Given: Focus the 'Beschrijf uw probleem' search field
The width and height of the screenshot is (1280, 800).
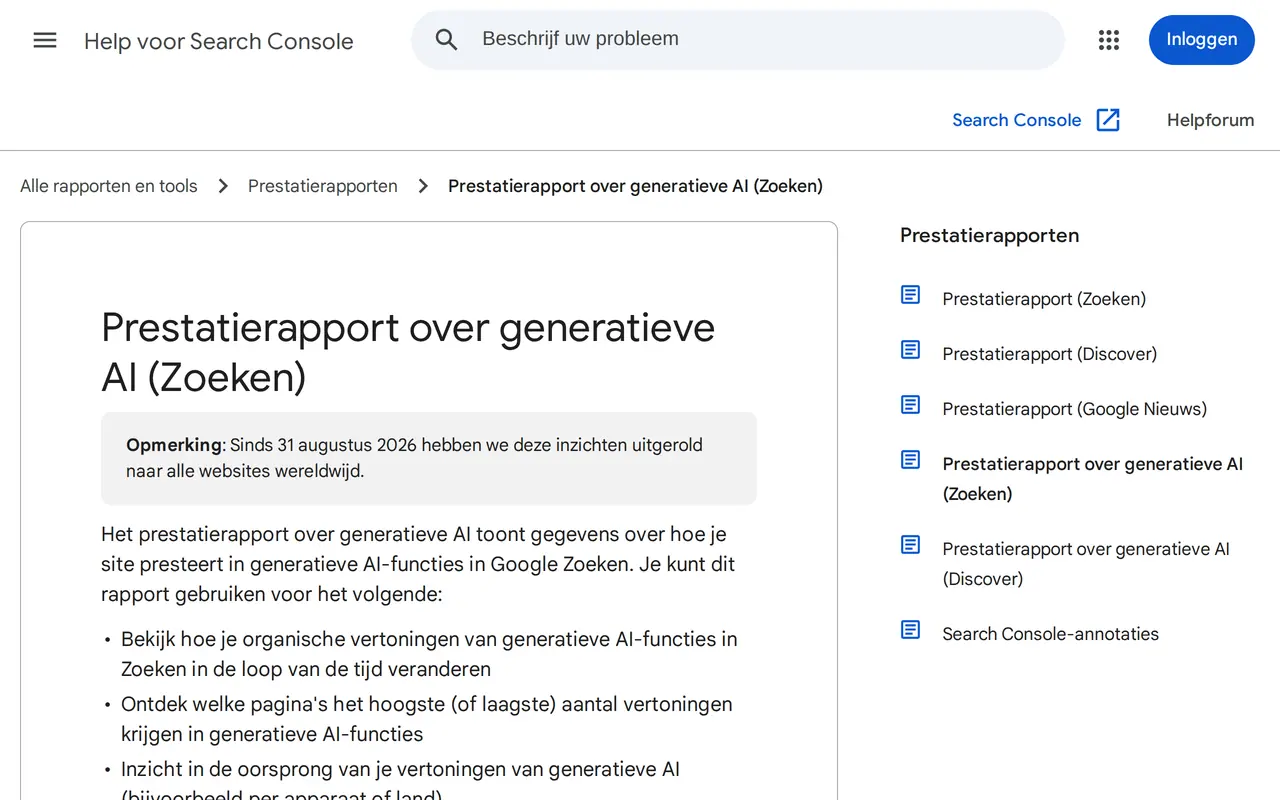Looking at the screenshot, I should (x=738, y=40).
